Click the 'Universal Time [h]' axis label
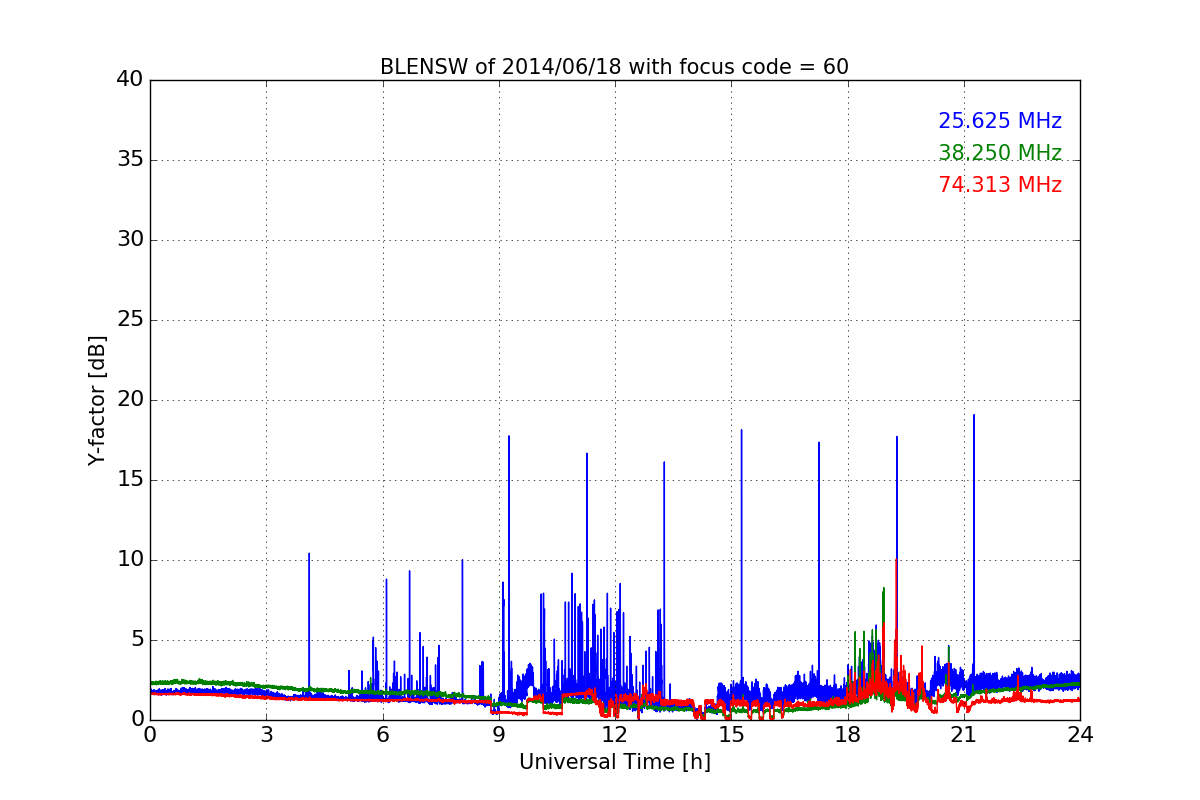Image resolution: width=1200 pixels, height=800 pixels. tap(615, 762)
